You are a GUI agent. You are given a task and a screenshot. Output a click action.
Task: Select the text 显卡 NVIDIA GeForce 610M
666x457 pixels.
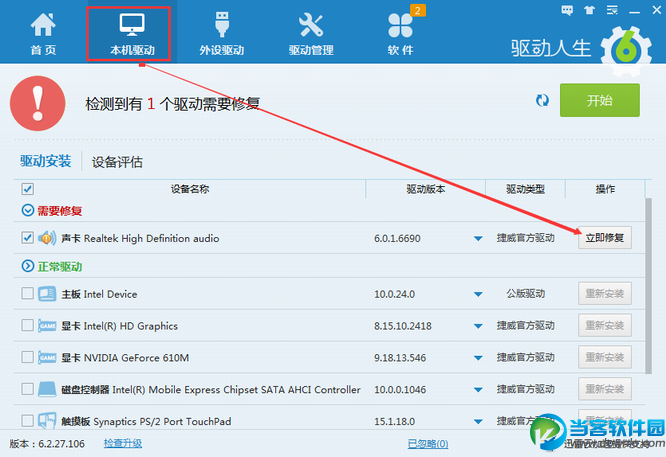(x=125, y=358)
